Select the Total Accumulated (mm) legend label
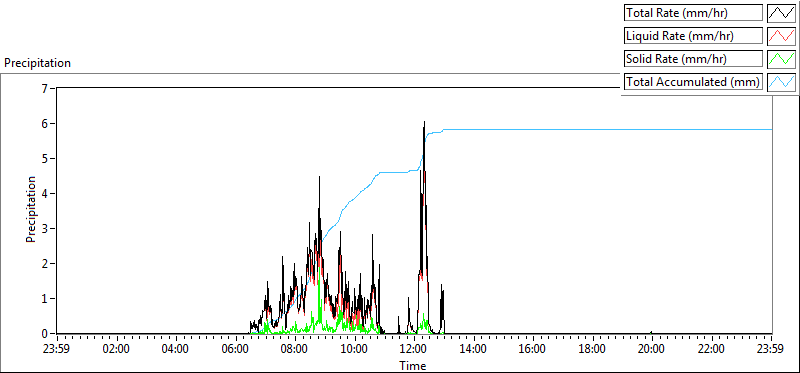This screenshot has width=800, height=373. click(693, 82)
